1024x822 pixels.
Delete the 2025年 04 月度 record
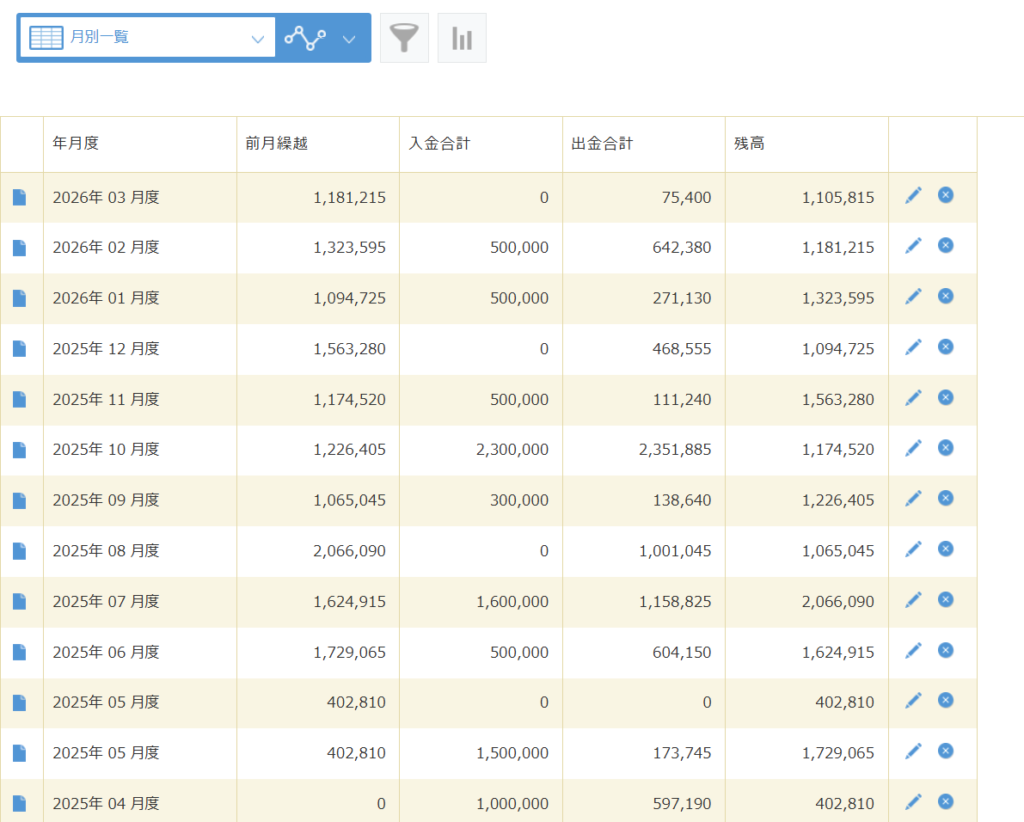point(945,802)
